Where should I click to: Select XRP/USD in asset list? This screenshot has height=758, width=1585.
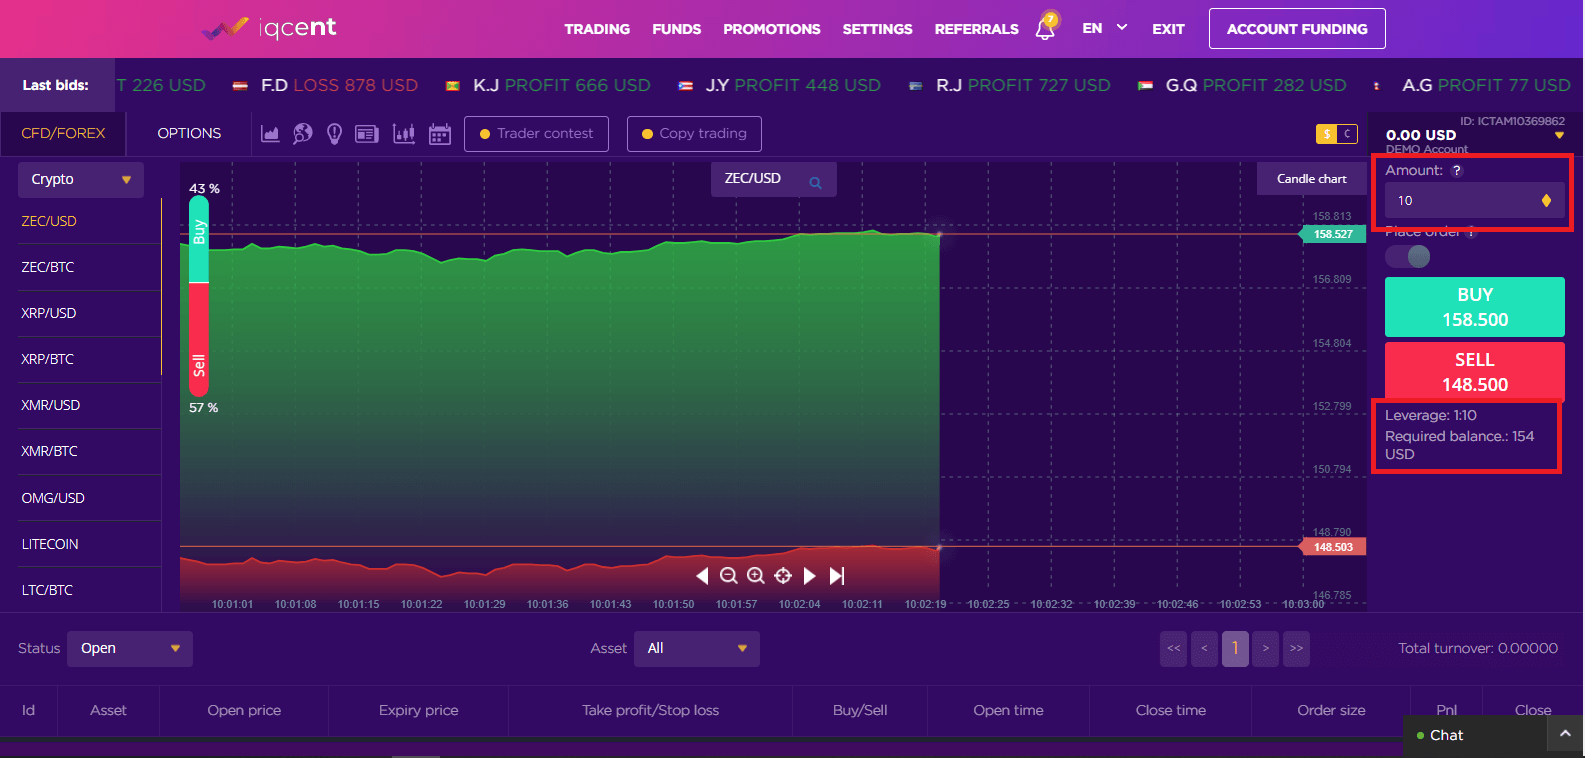tap(89, 313)
